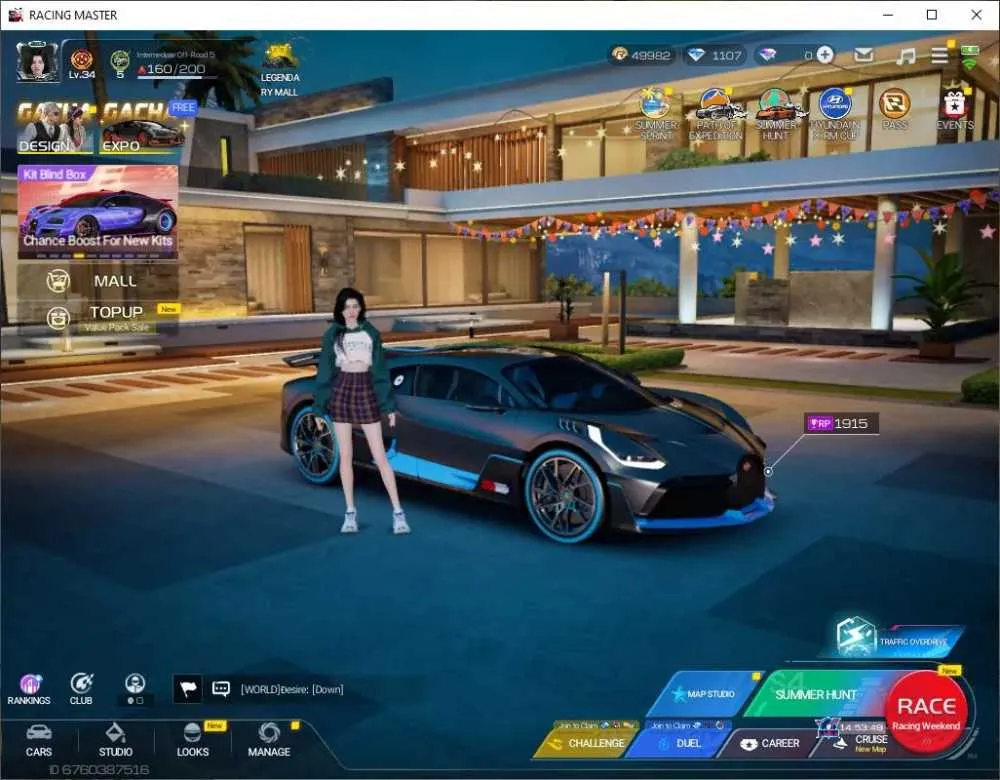Open the green Summer Hunt mode button
The height and width of the screenshot is (780, 1000).
pyautogui.click(x=816, y=694)
